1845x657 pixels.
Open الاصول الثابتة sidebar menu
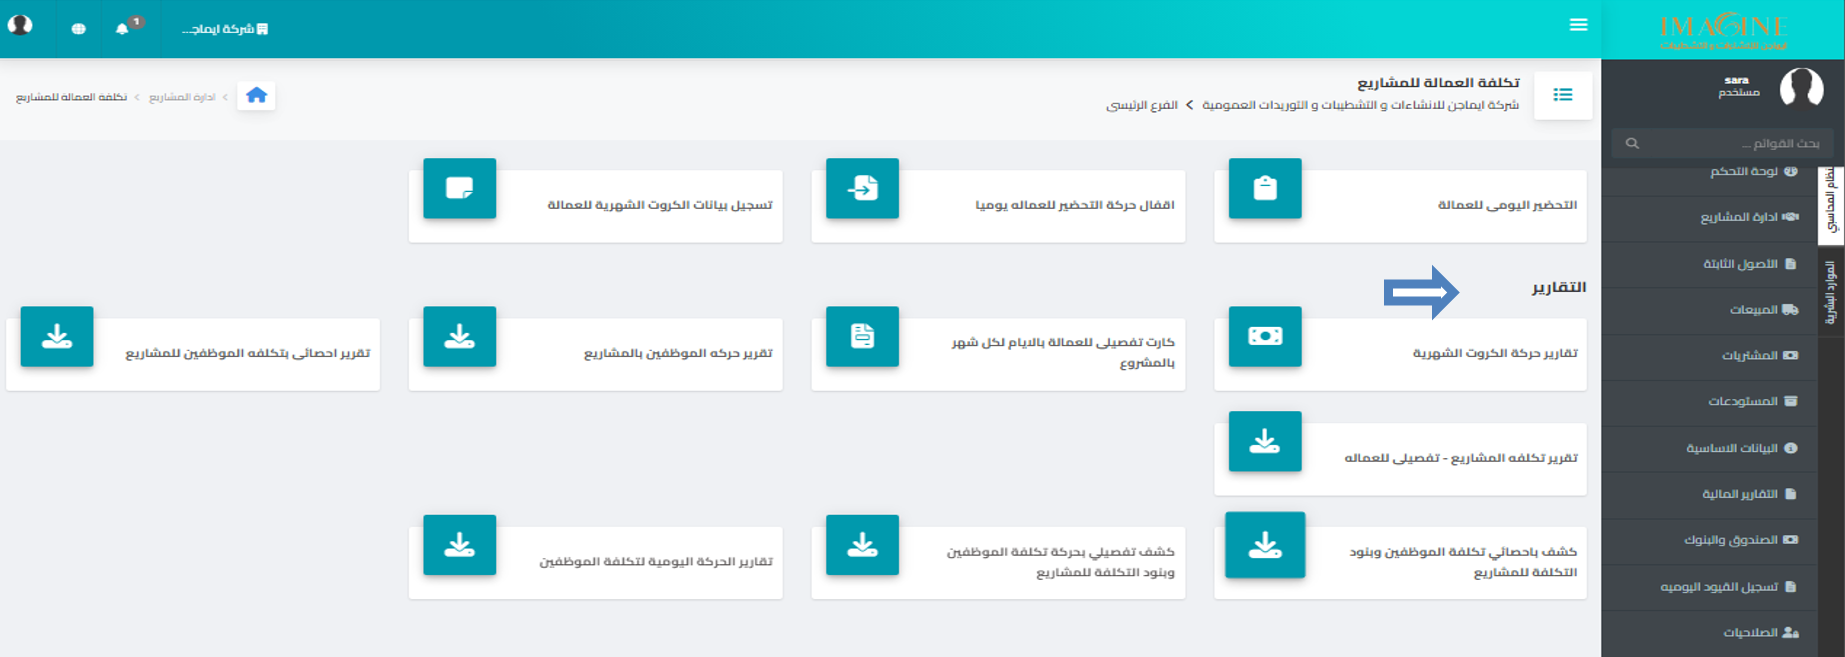tap(1709, 264)
